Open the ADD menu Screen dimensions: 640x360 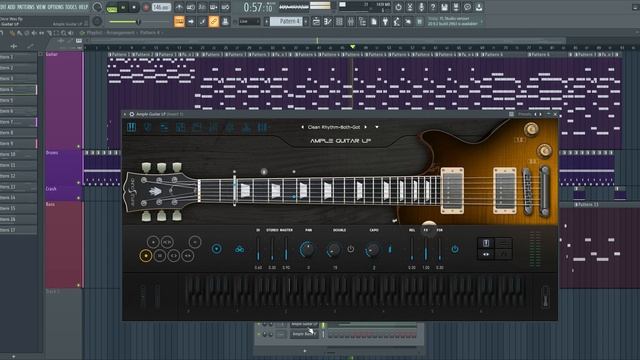[11, 7]
